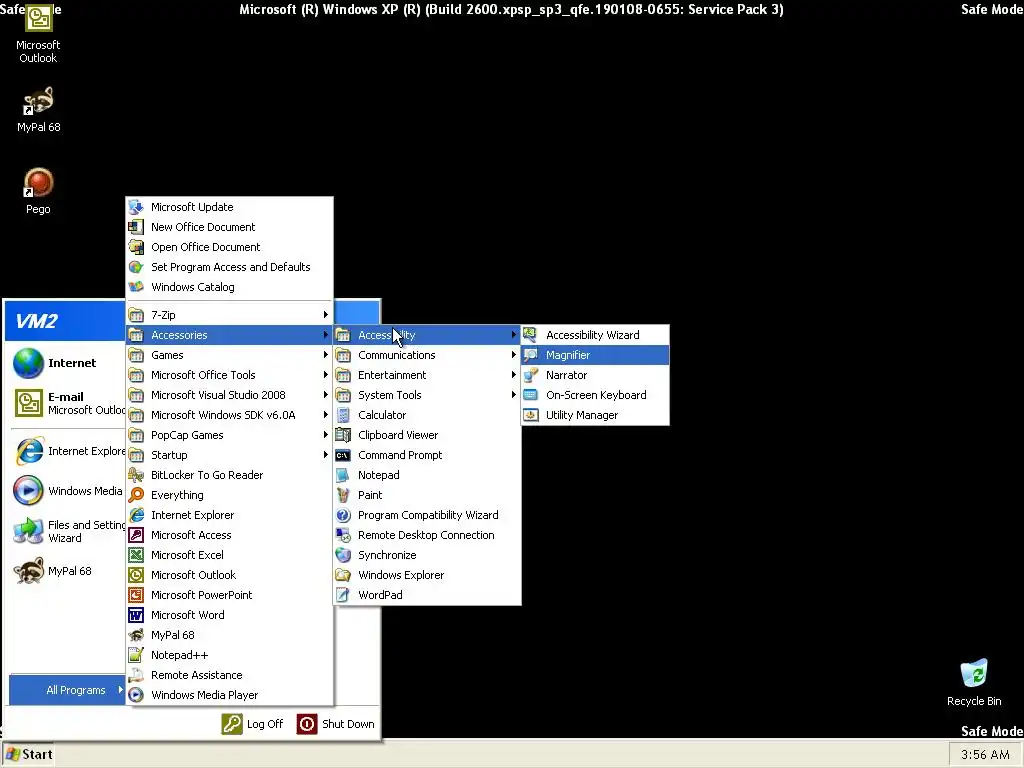Open Microsoft Outlook in All Programs
This screenshot has height=768, width=1024.
pyautogui.click(x=229, y=575)
